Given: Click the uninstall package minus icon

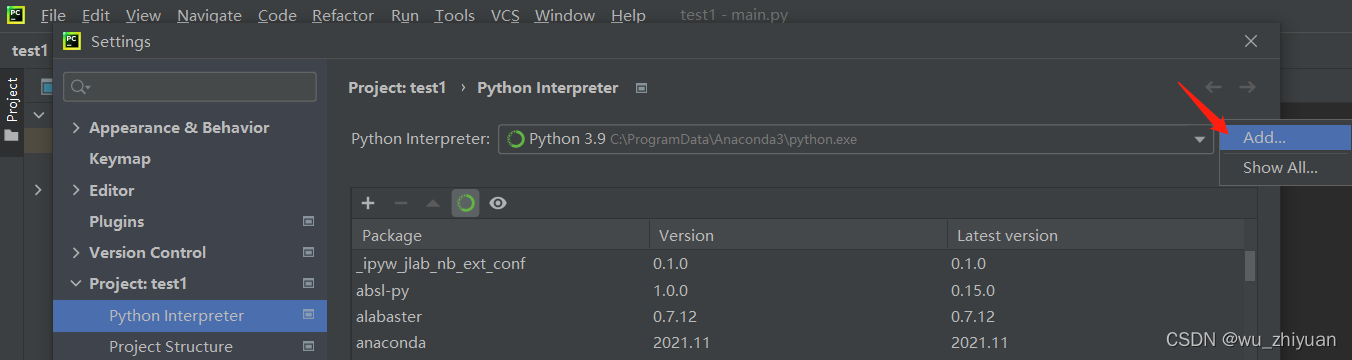Looking at the screenshot, I should [x=400, y=203].
